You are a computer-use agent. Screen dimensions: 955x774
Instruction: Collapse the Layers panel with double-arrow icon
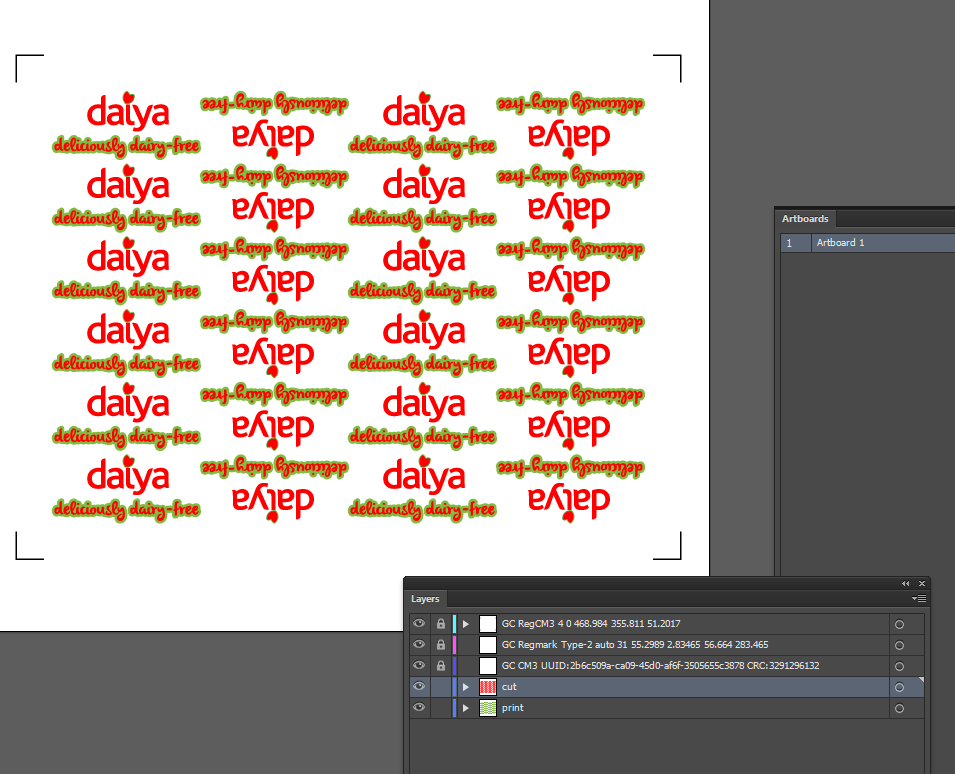point(906,583)
